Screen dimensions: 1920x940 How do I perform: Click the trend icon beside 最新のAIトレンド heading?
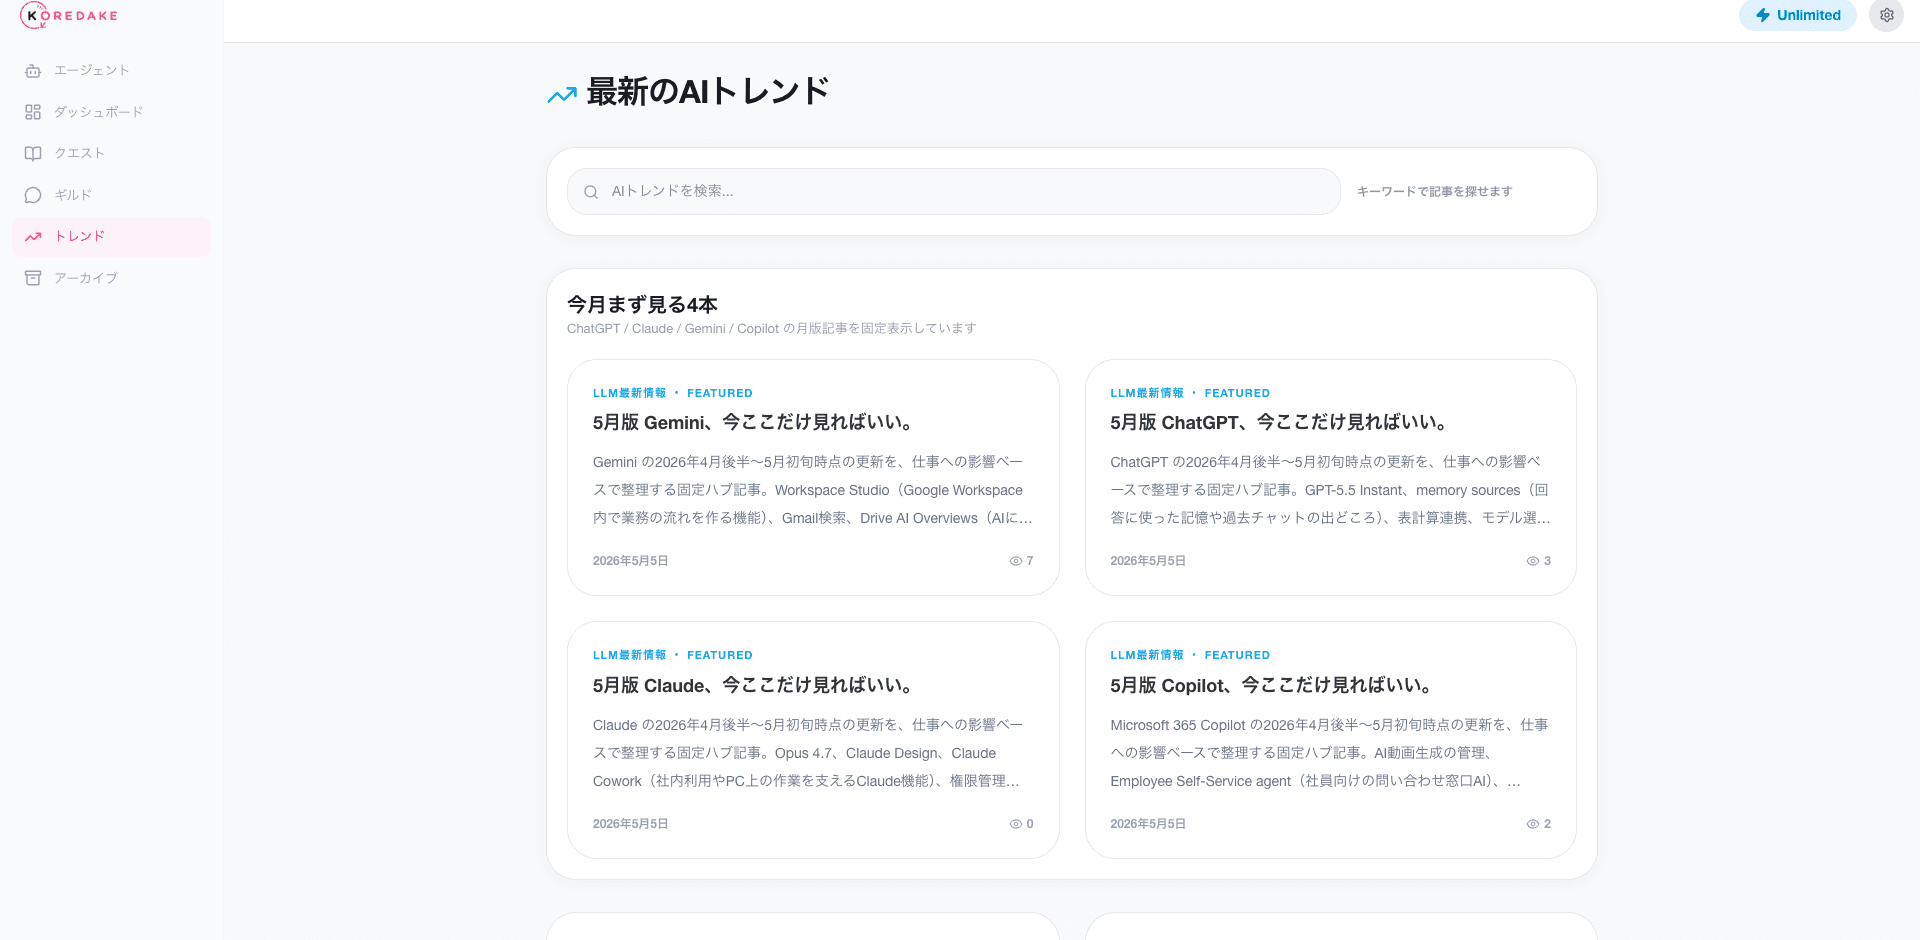pyautogui.click(x=562, y=94)
